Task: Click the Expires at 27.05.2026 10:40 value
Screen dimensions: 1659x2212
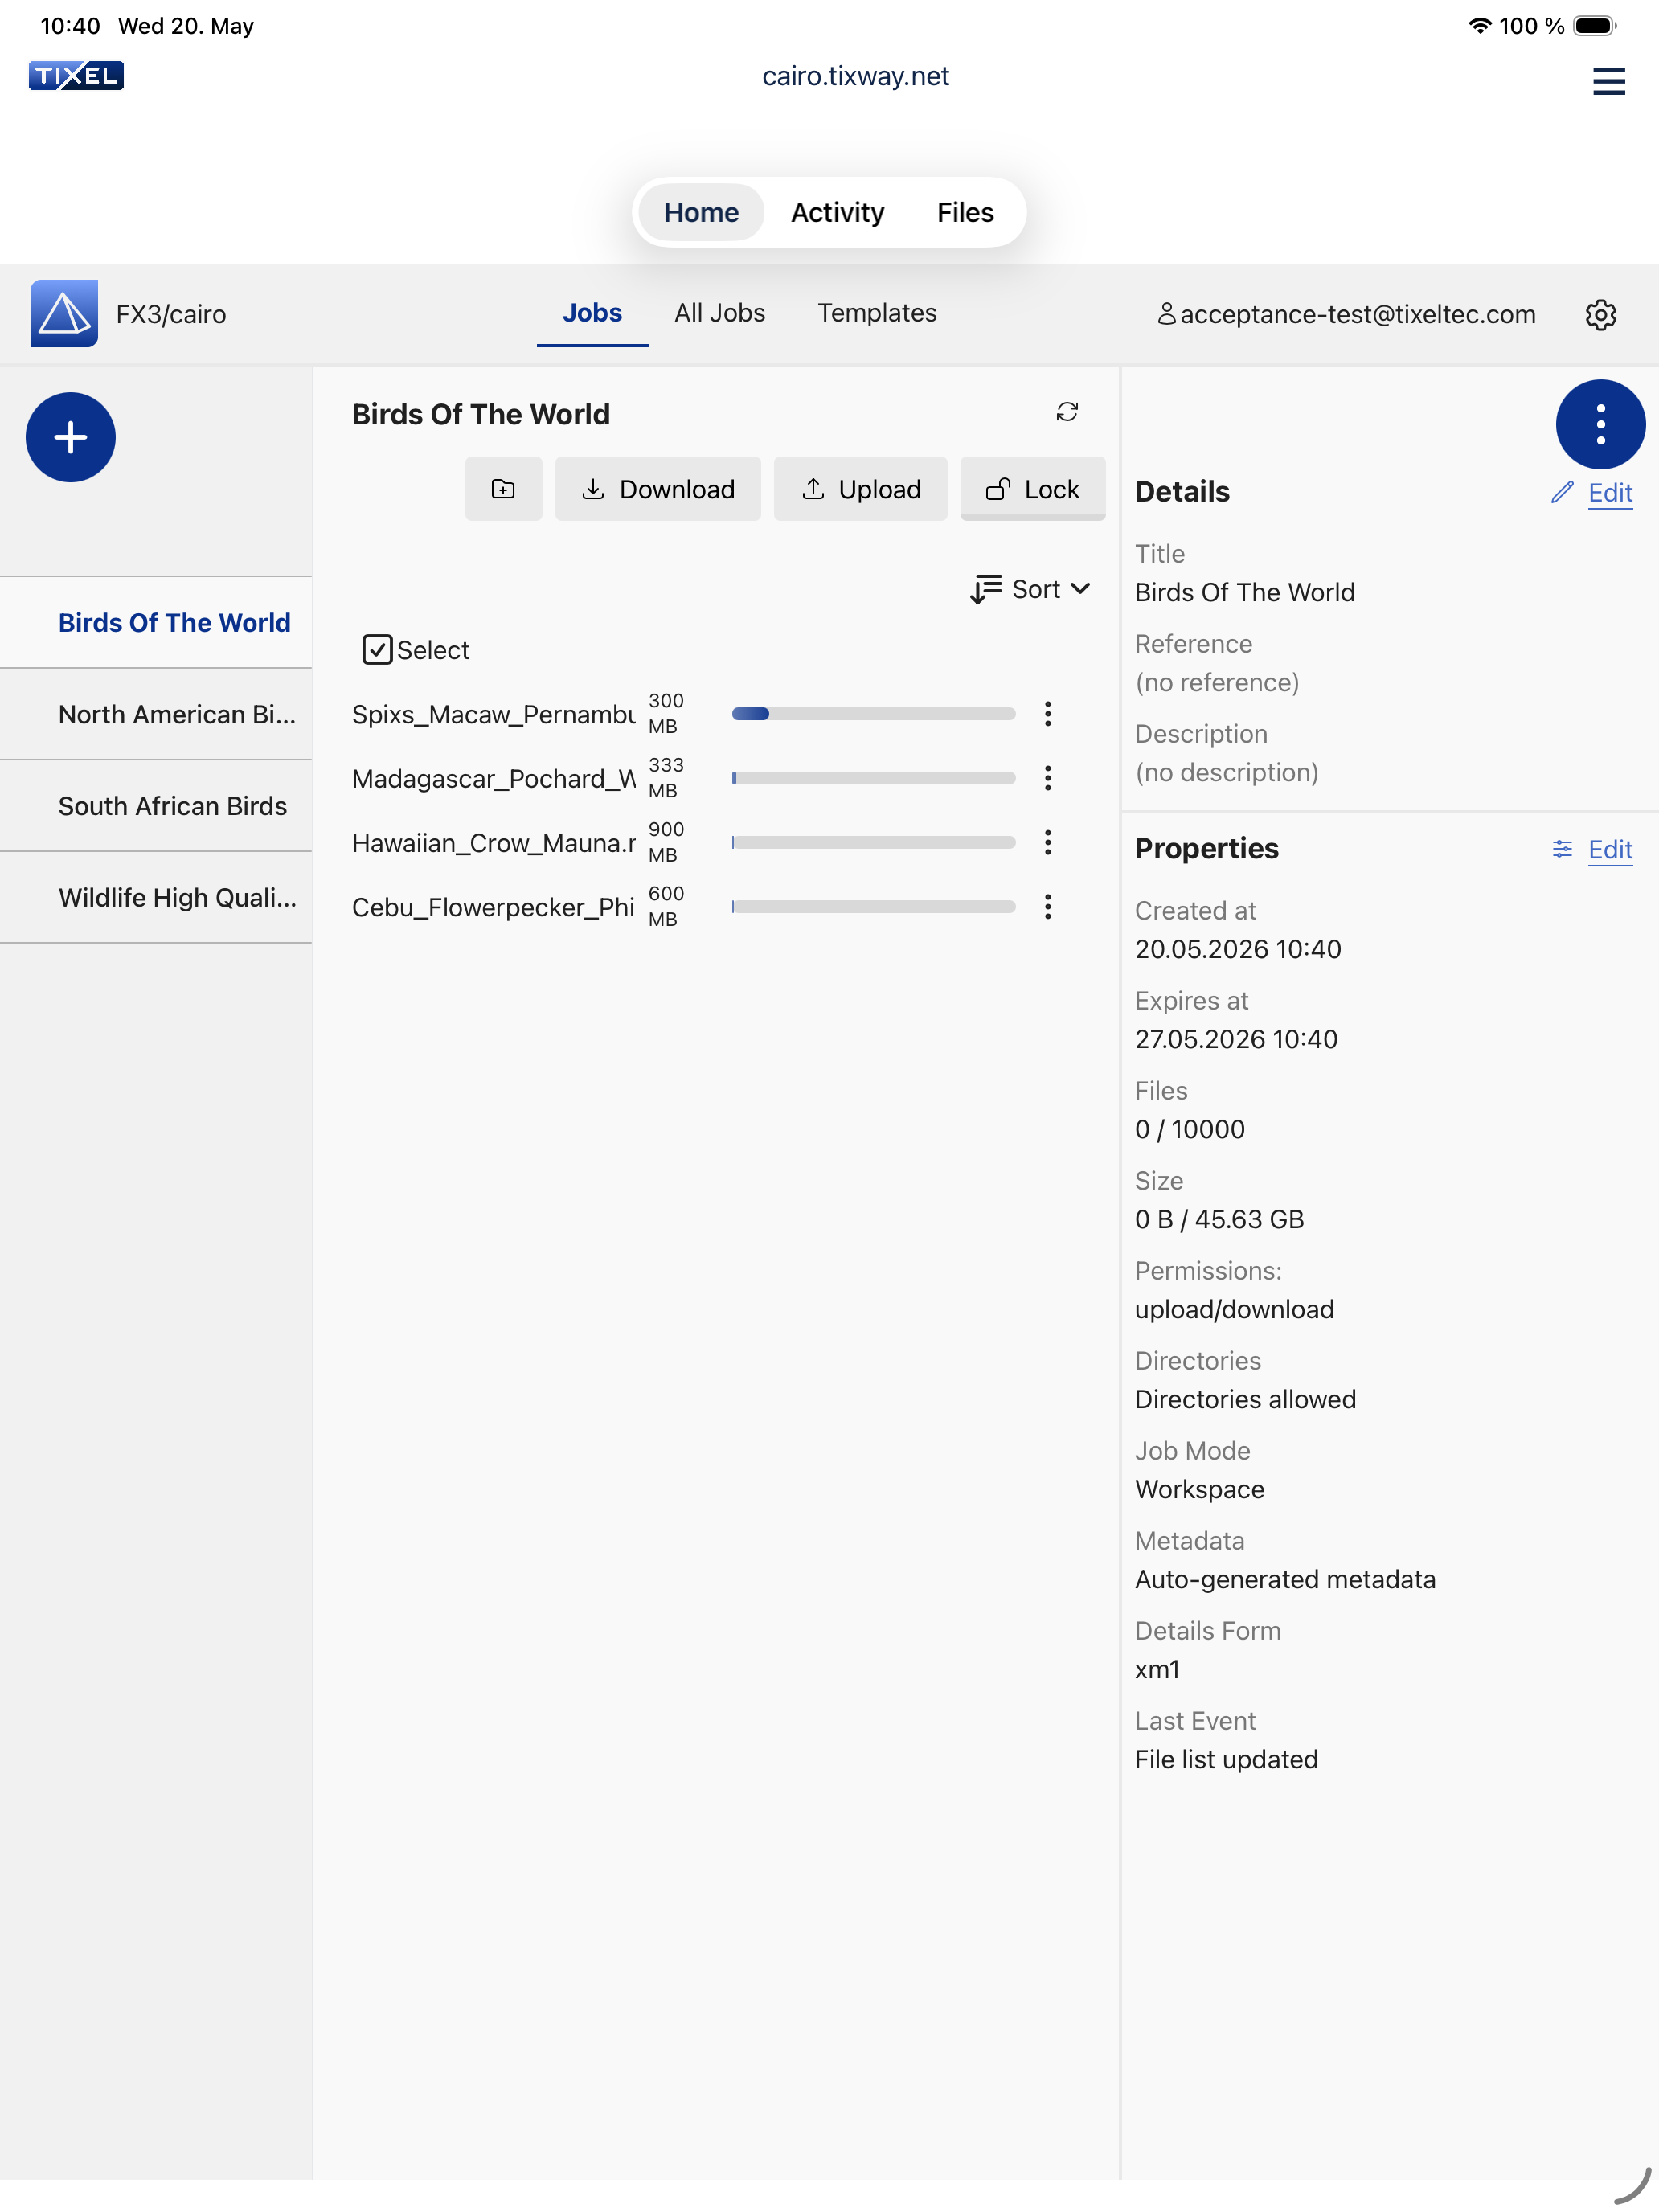Action: tap(1236, 1039)
